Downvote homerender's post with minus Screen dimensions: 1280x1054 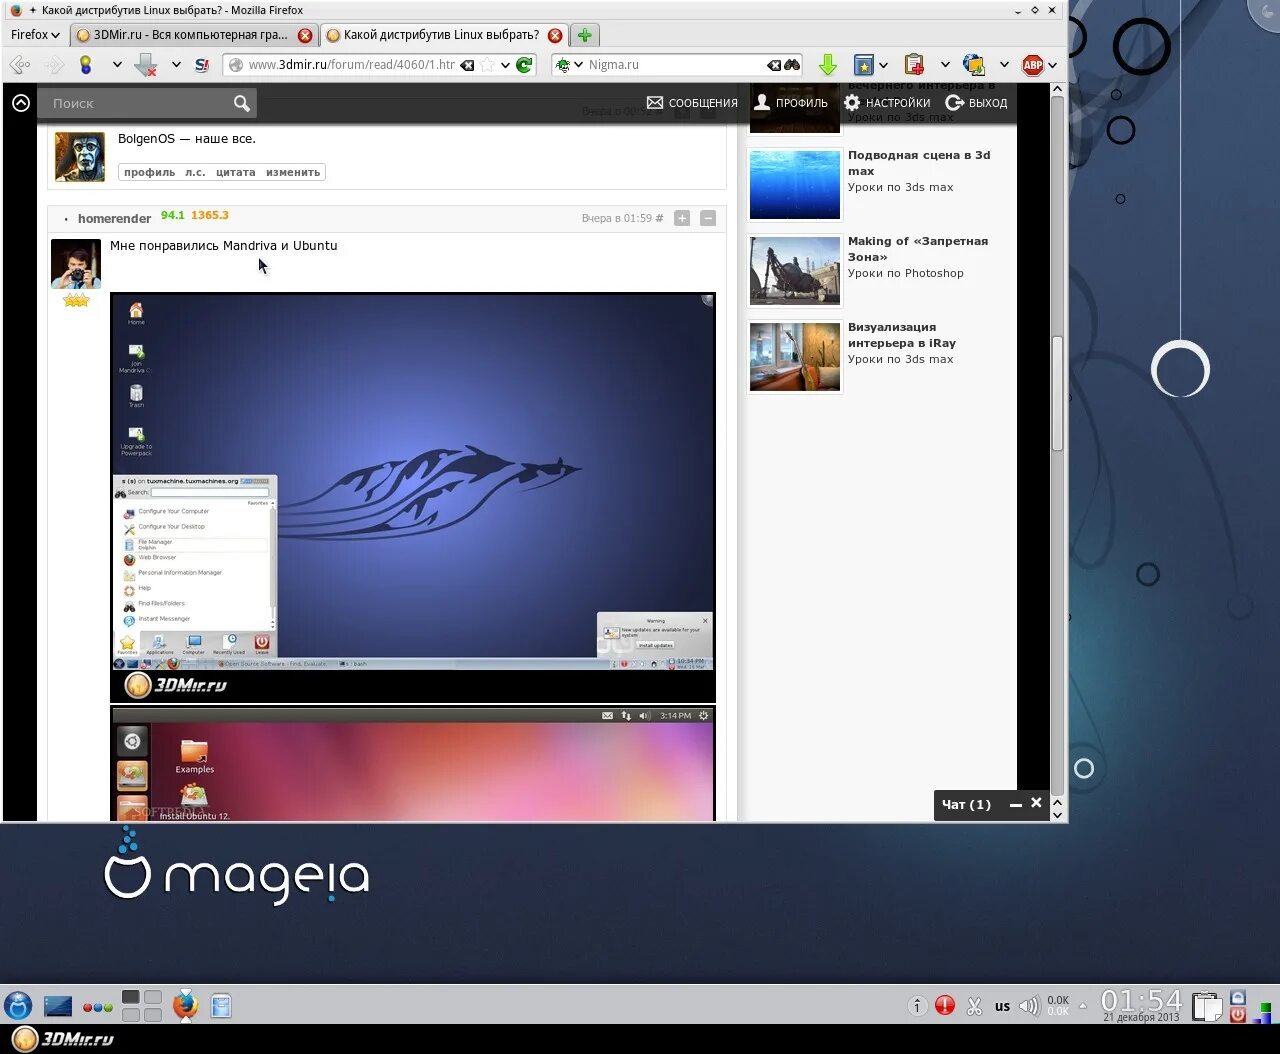tap(708, 218)
